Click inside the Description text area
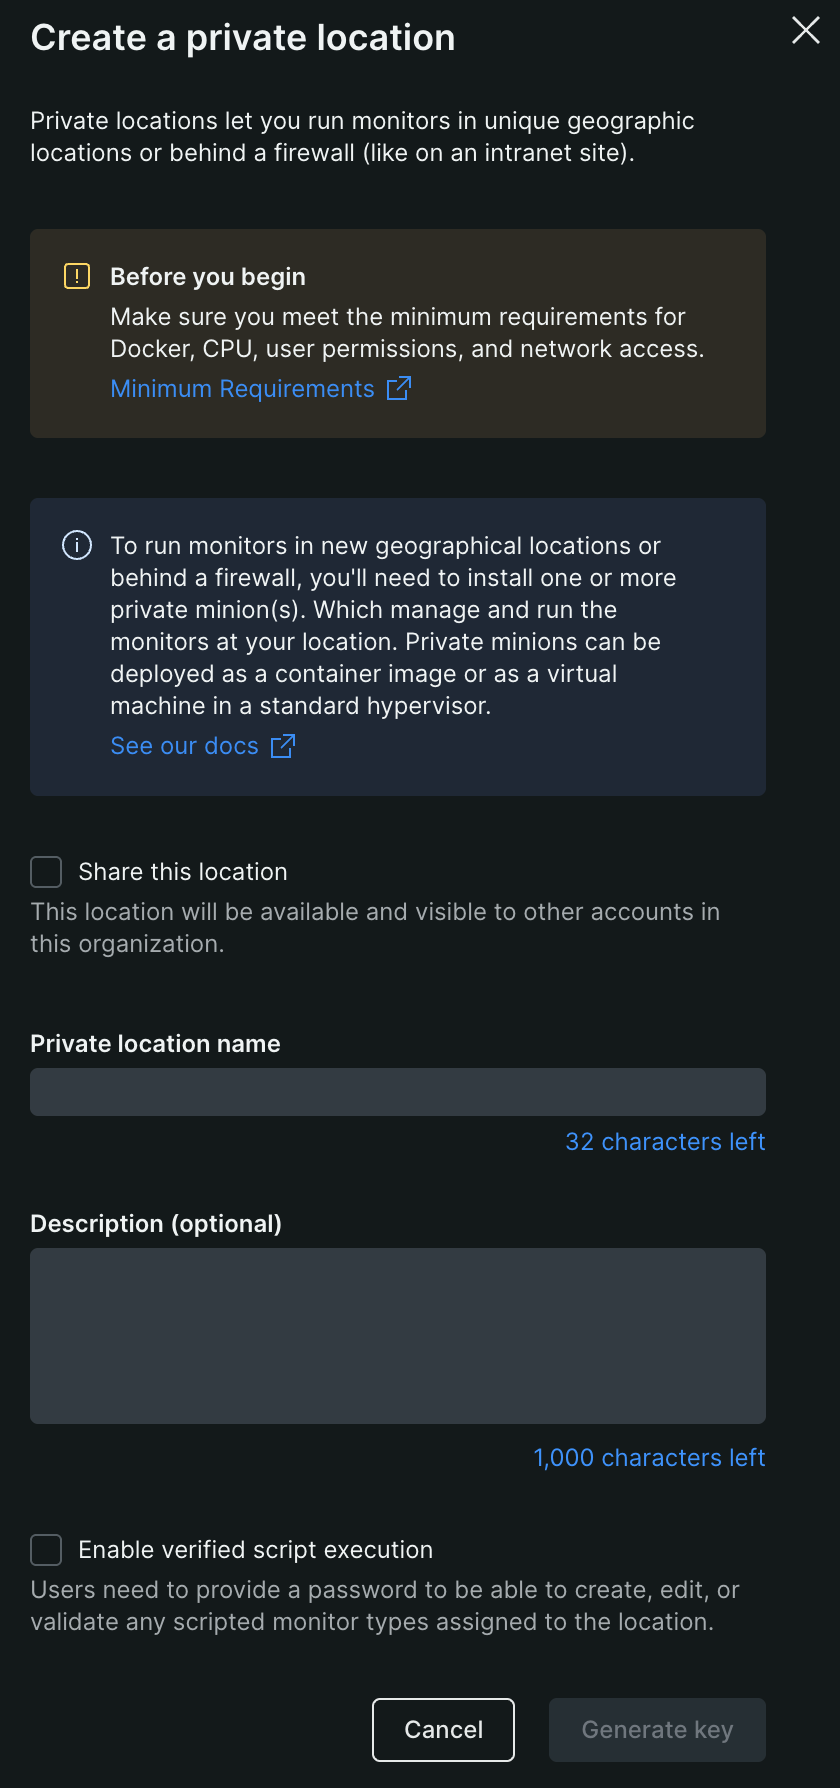This screenshot has width=840, height=1788. coord(398,1336)
